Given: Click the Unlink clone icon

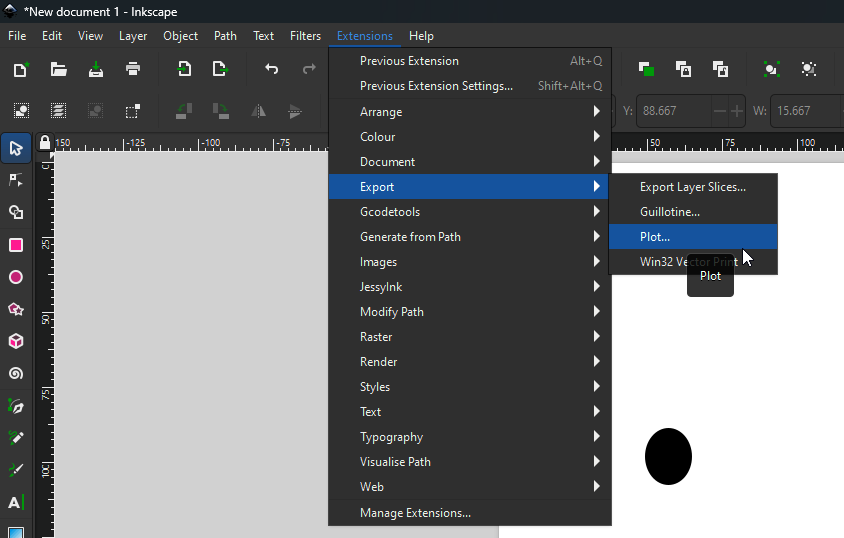Looking at the screenshot, I should [720, 69].
